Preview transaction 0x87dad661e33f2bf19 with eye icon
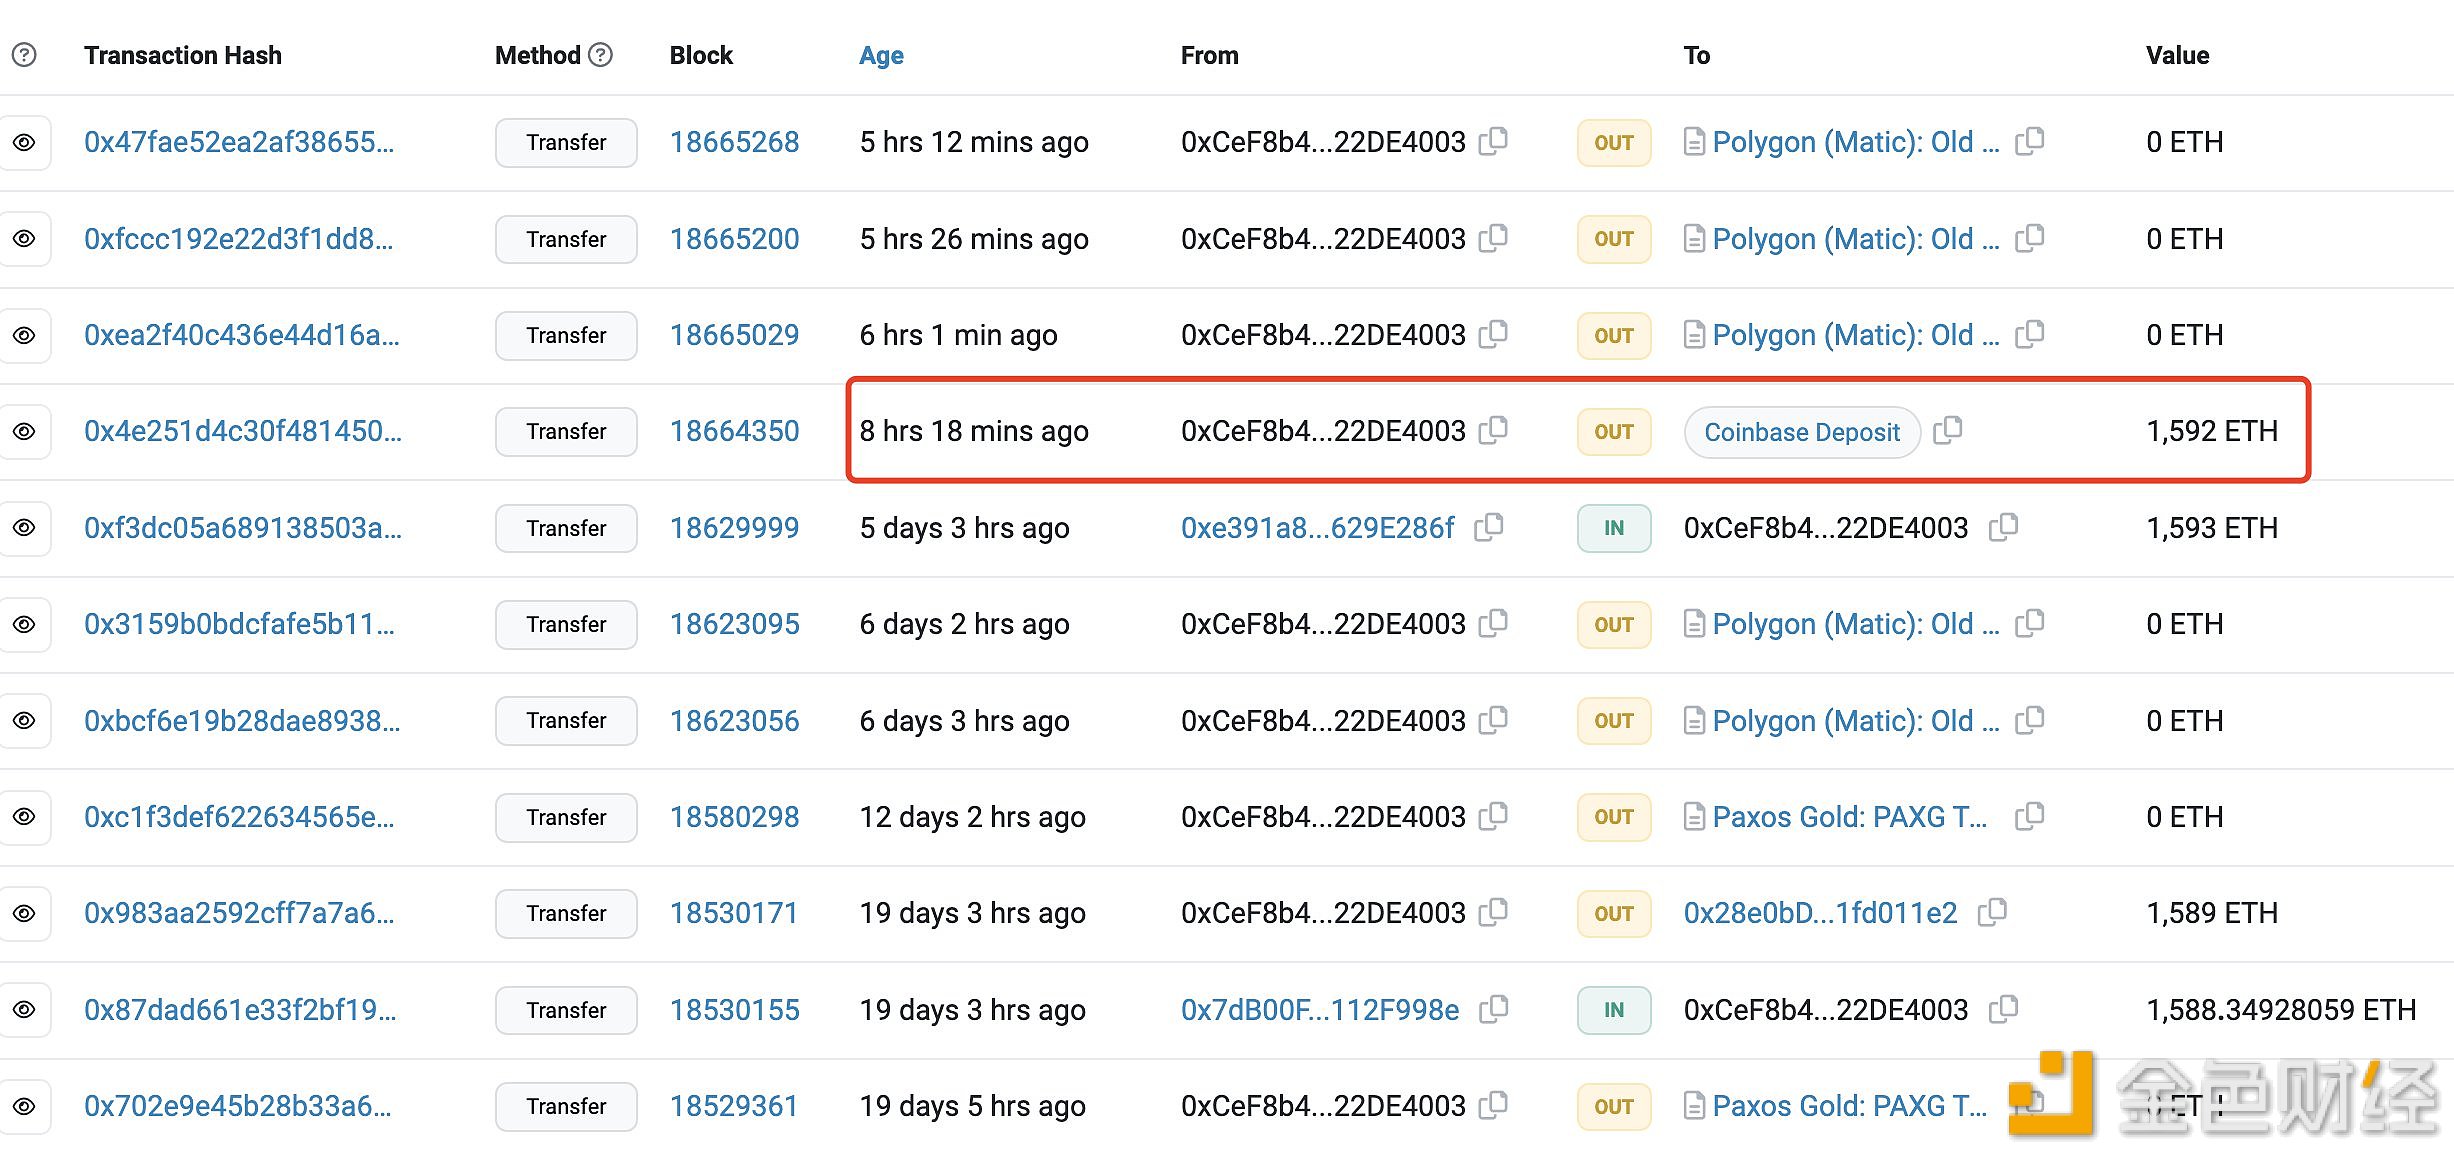 24,1010
